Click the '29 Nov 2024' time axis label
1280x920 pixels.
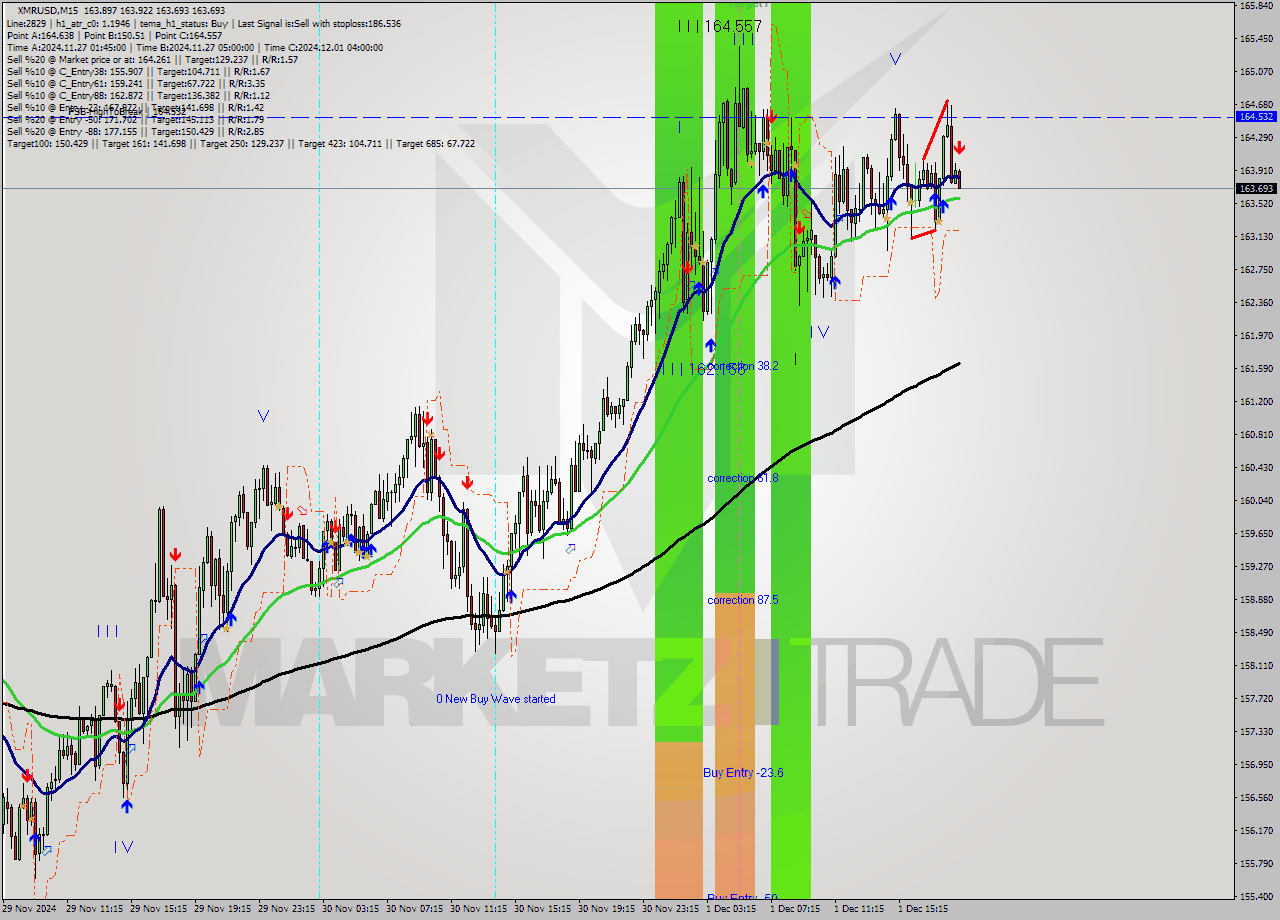coord(30,909)
